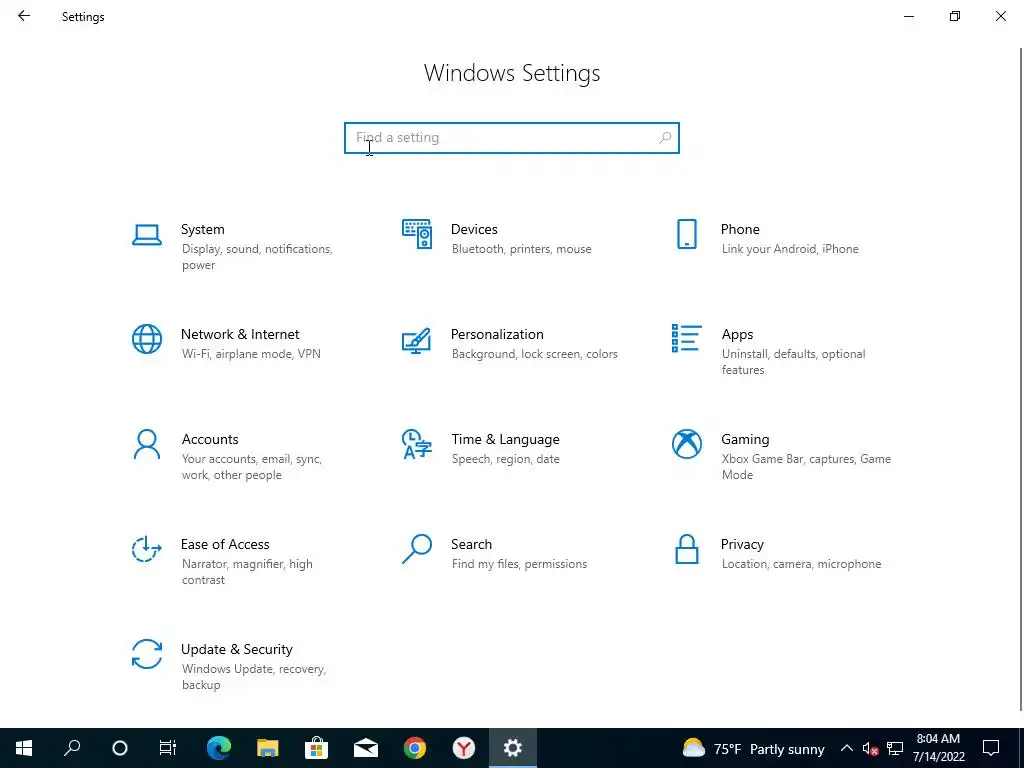Click "Speech, region, date" text
Viewport: 1024px width, 768px height.
coord(505,459)
